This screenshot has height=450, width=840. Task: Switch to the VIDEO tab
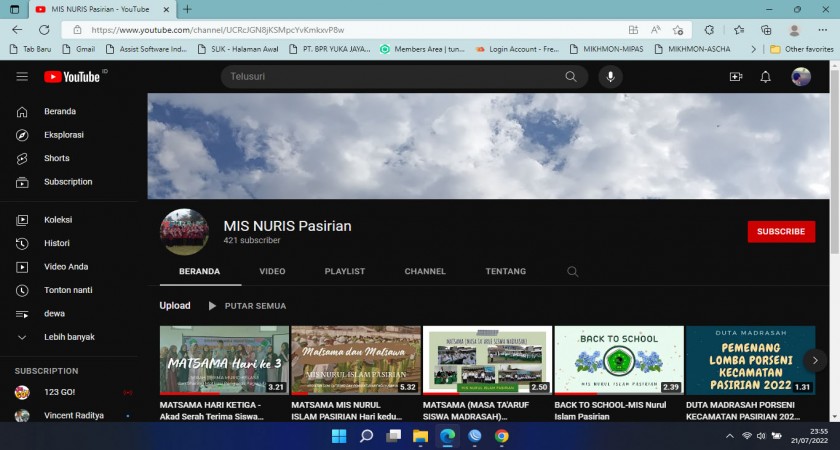pyautogui.click(x=272, y=271)
